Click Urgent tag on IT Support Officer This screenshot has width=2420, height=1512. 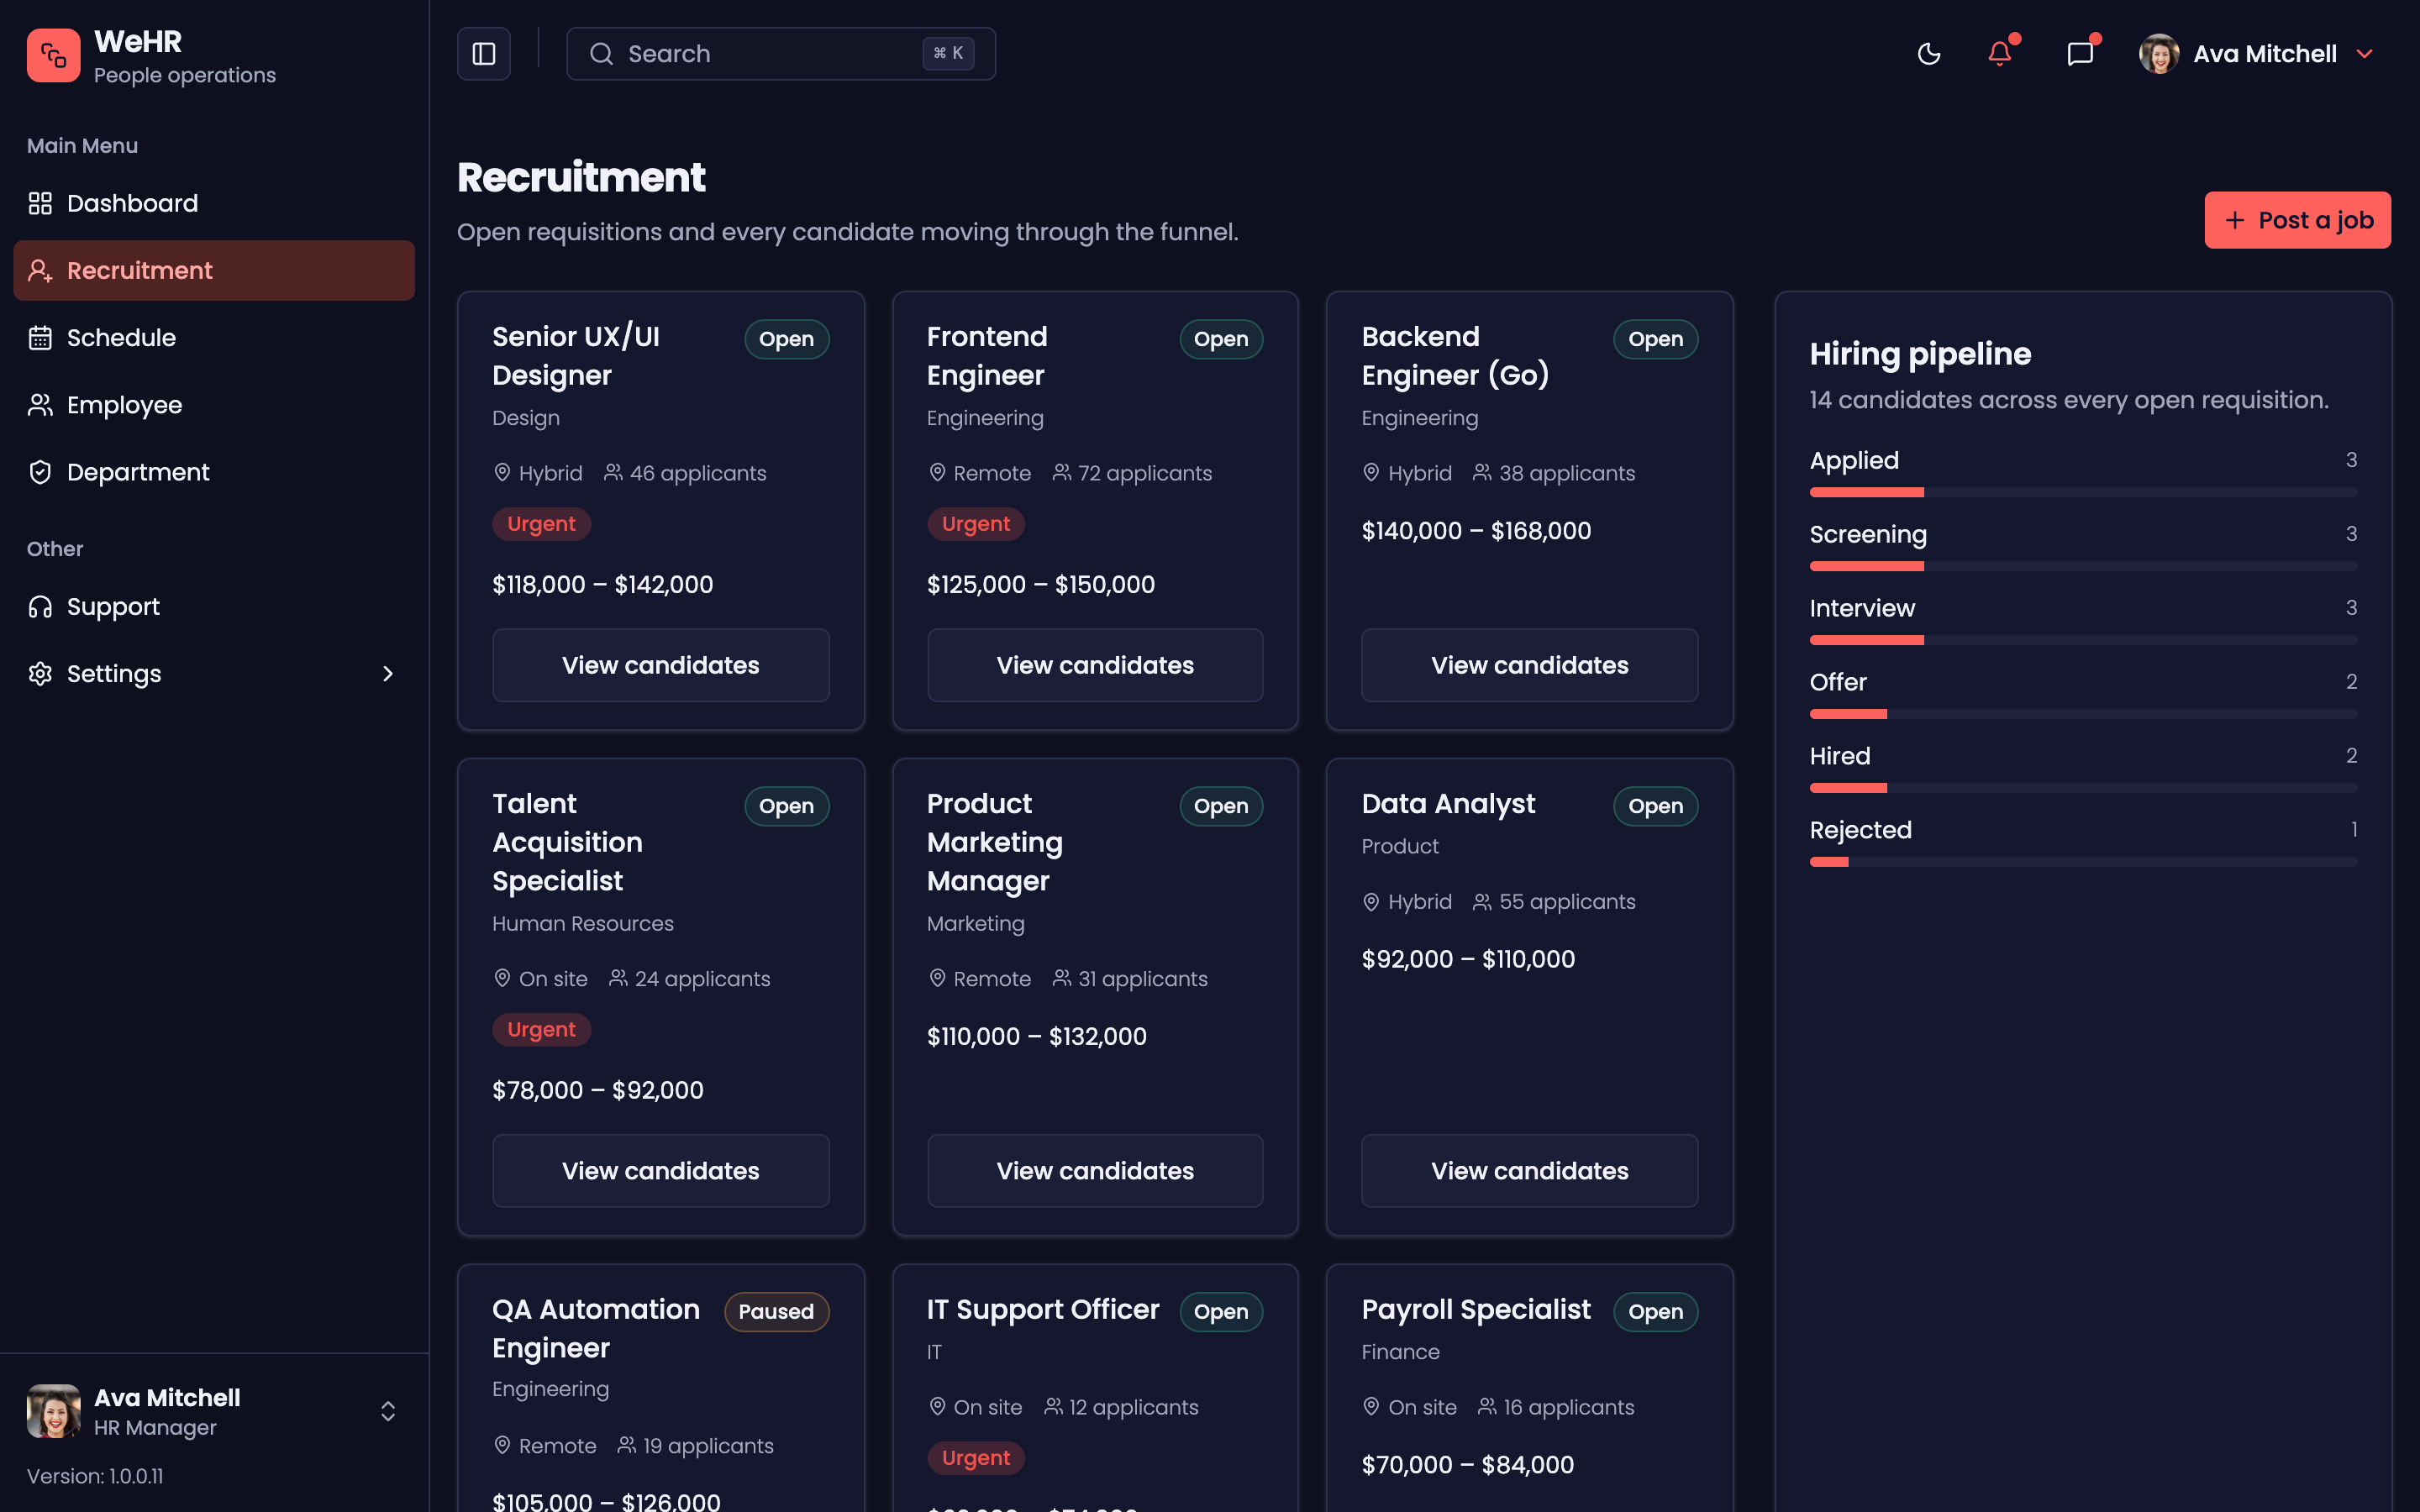(975, 1458)
